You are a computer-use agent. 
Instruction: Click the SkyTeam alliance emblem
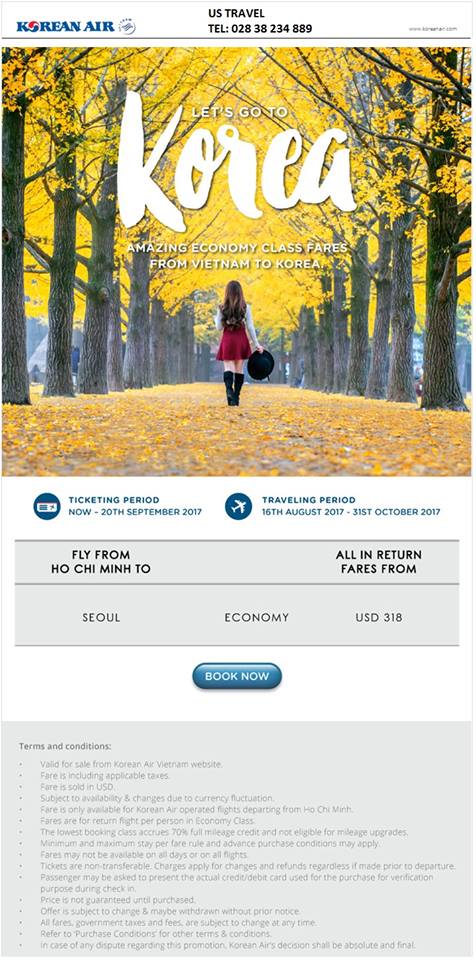[127, 26]
